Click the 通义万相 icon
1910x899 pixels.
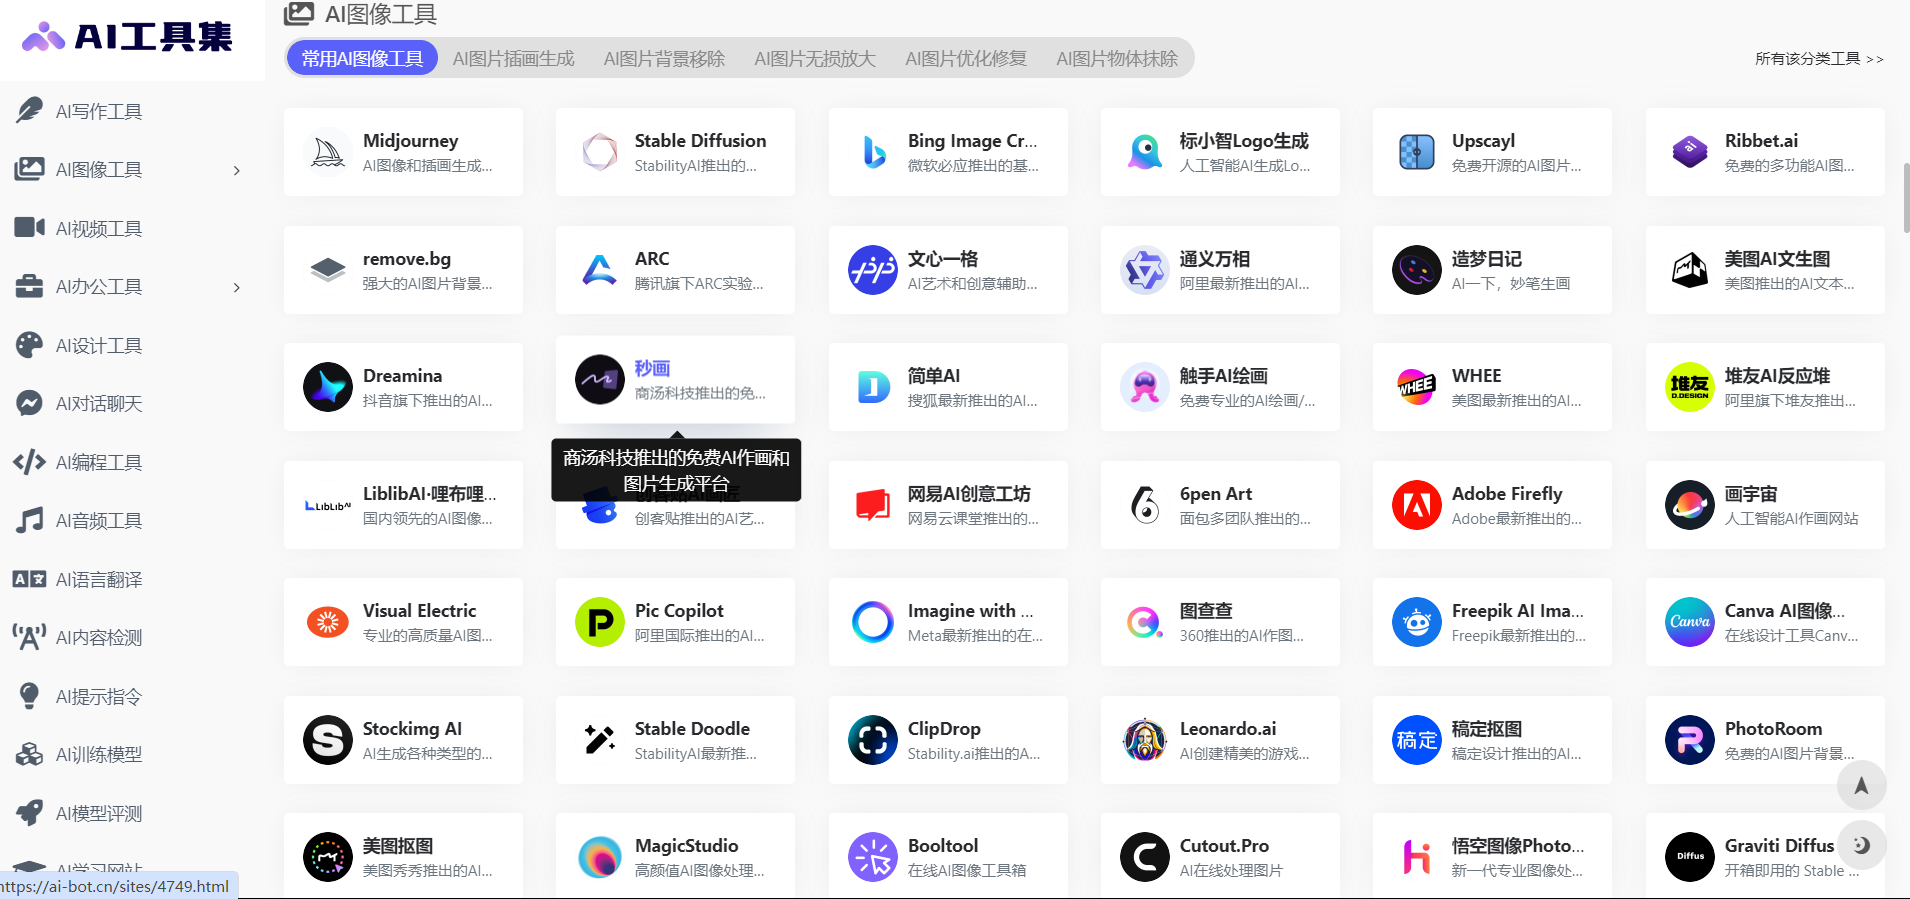(x=1145, y=270)
